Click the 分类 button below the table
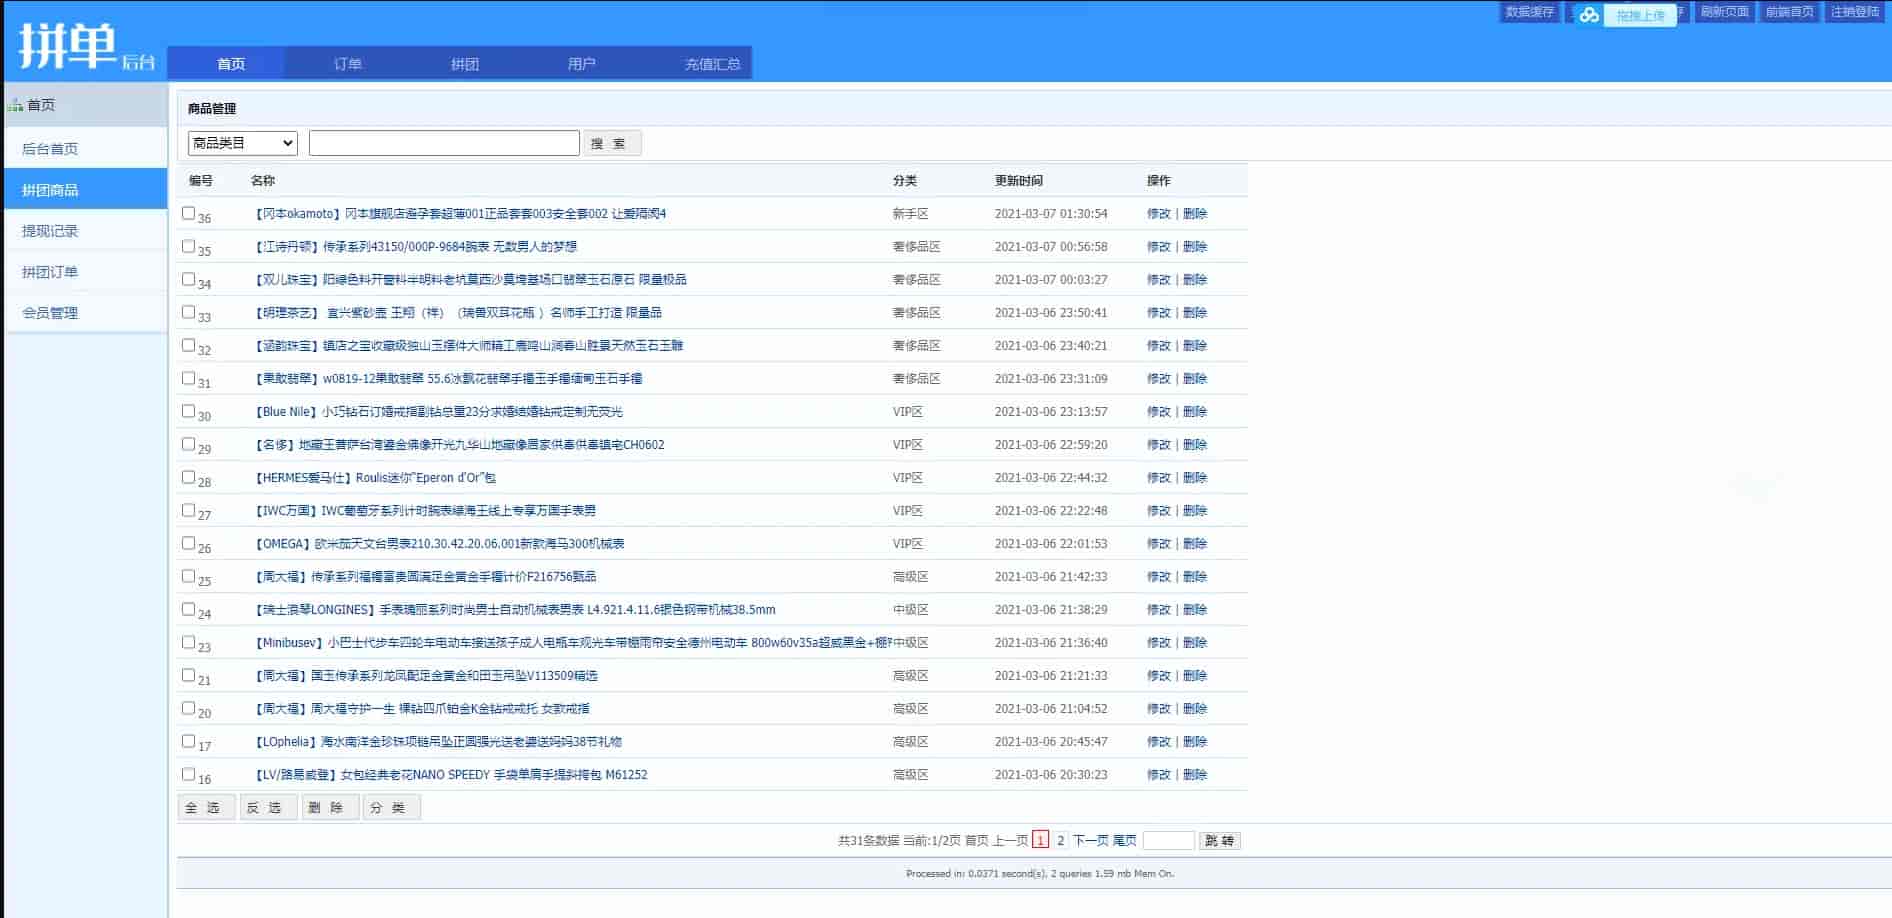 coord(391,808)
